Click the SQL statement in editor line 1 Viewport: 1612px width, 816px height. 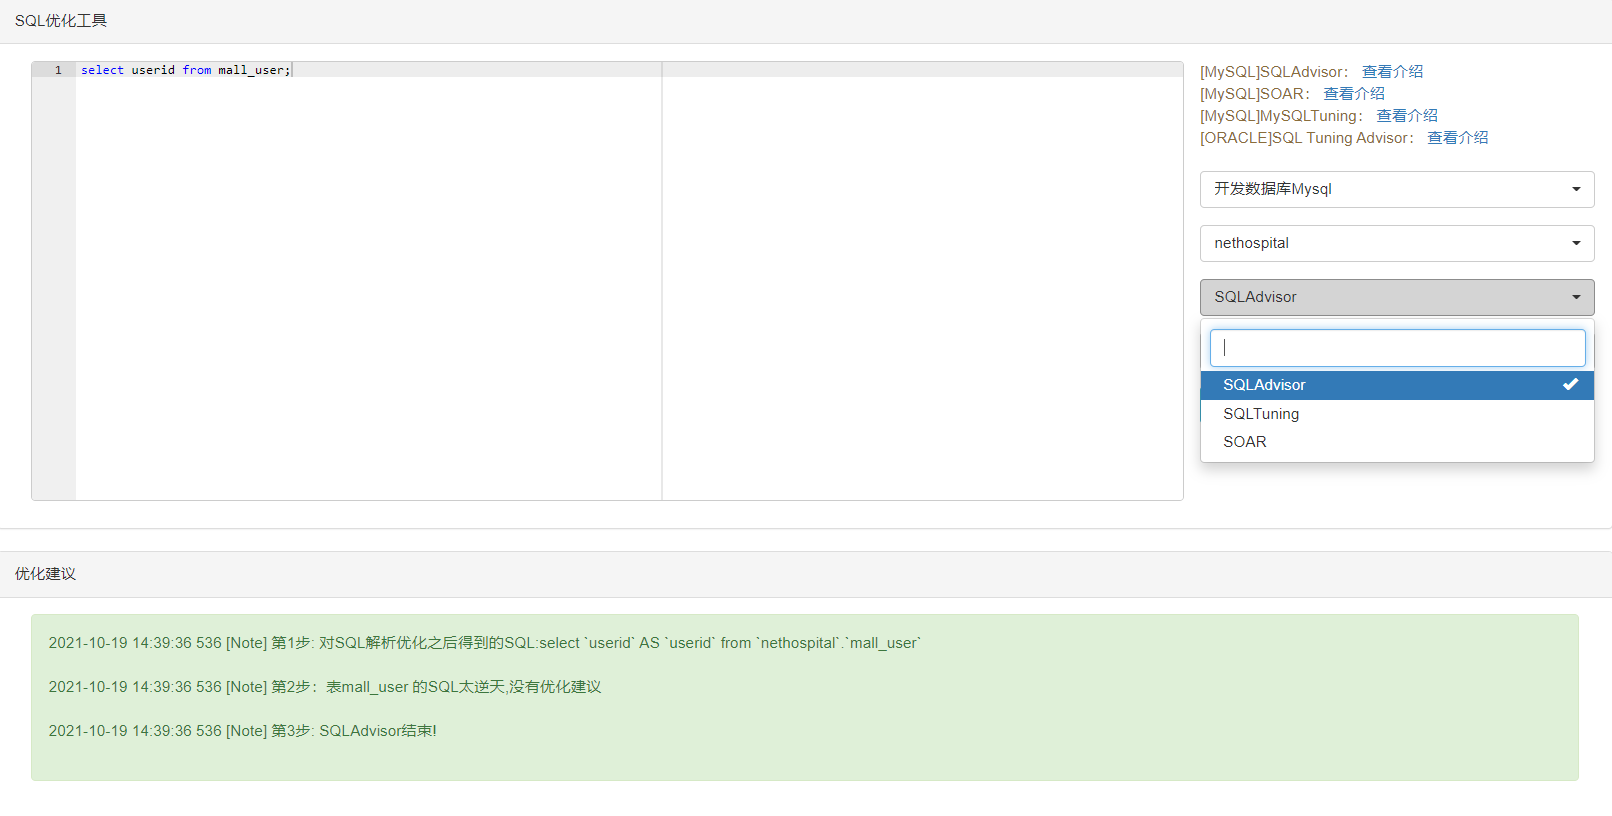185,70
